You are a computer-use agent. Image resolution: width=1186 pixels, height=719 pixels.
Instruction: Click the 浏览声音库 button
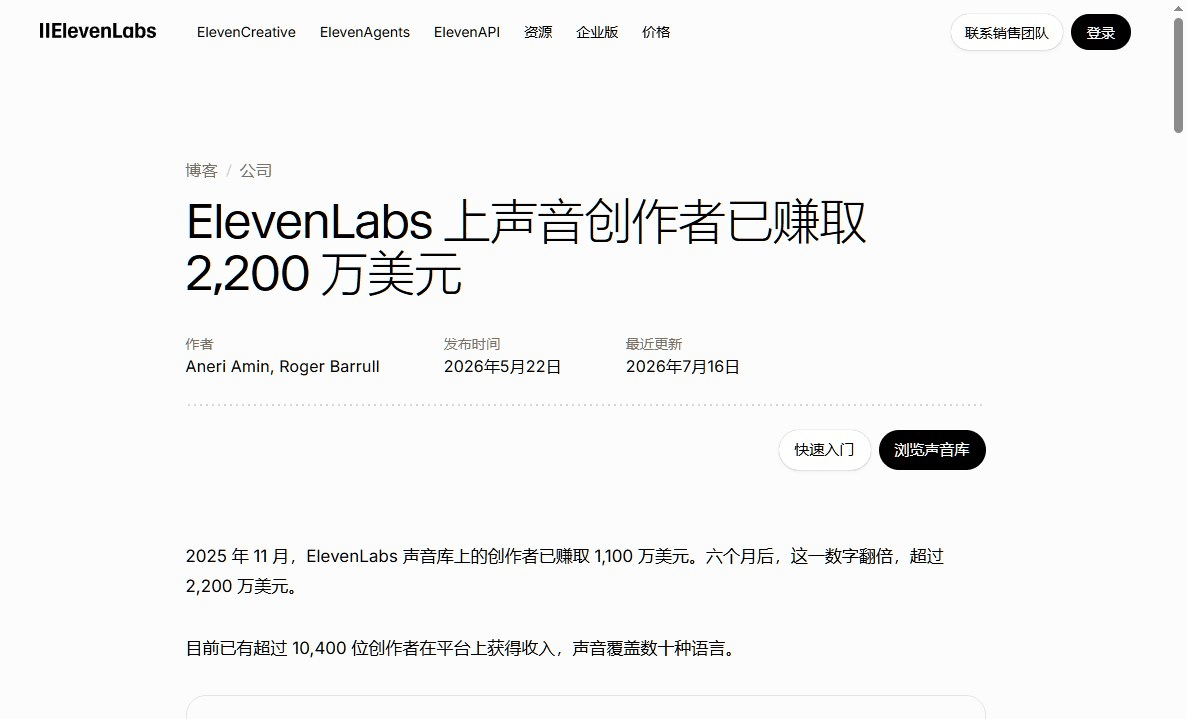932,450
